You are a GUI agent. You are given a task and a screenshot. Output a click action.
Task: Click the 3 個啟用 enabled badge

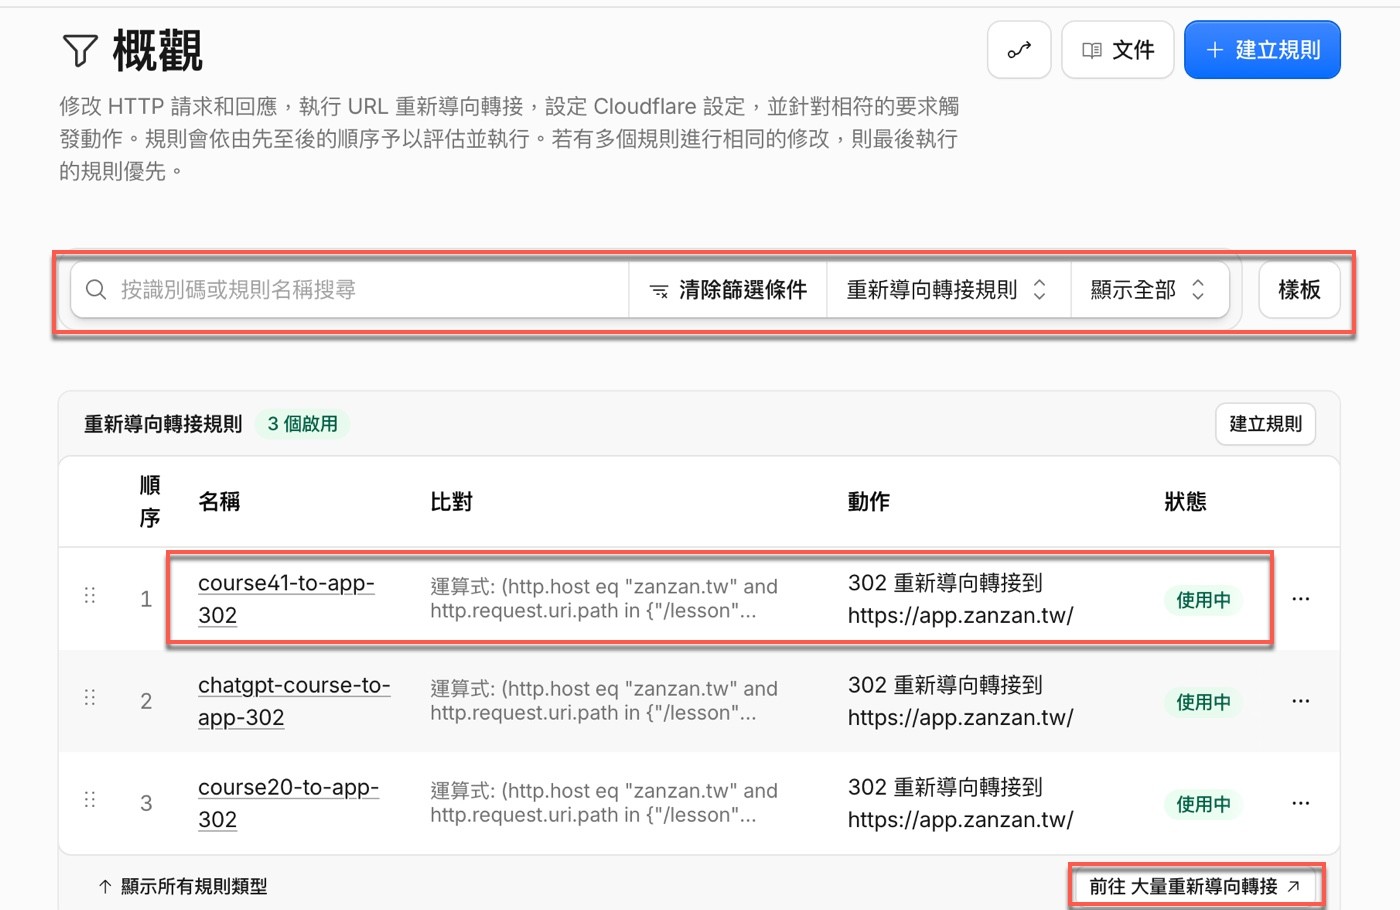tap(302, 424)
